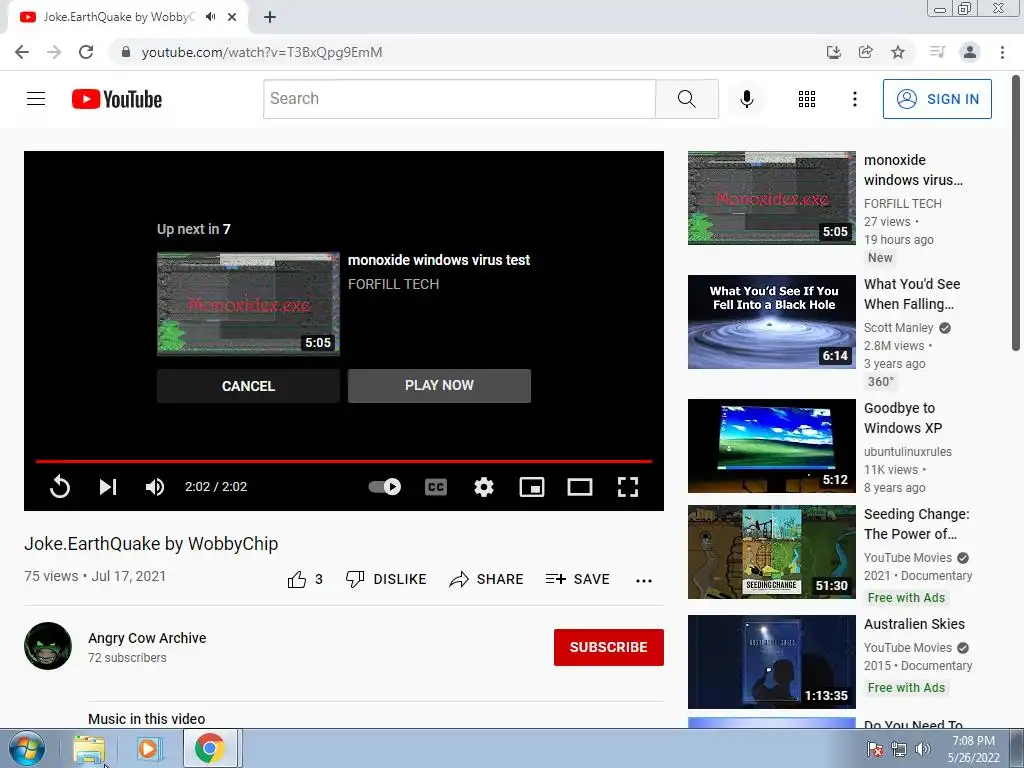Click the red video progress bar
The width and height of the screenshot is (1024, 768).
point(344,461)
